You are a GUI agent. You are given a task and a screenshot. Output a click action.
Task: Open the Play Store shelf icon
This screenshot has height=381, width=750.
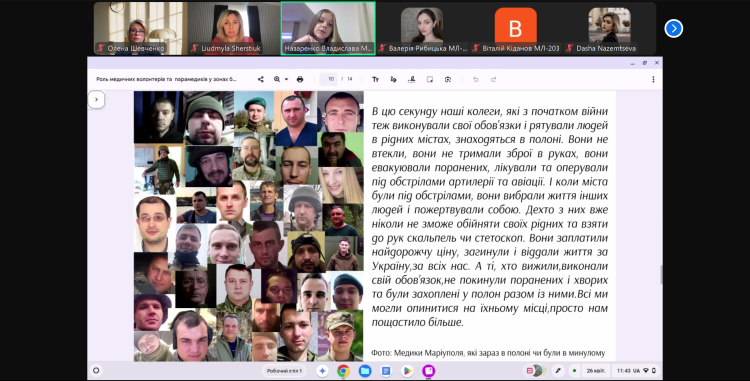[x=407, y=370]
